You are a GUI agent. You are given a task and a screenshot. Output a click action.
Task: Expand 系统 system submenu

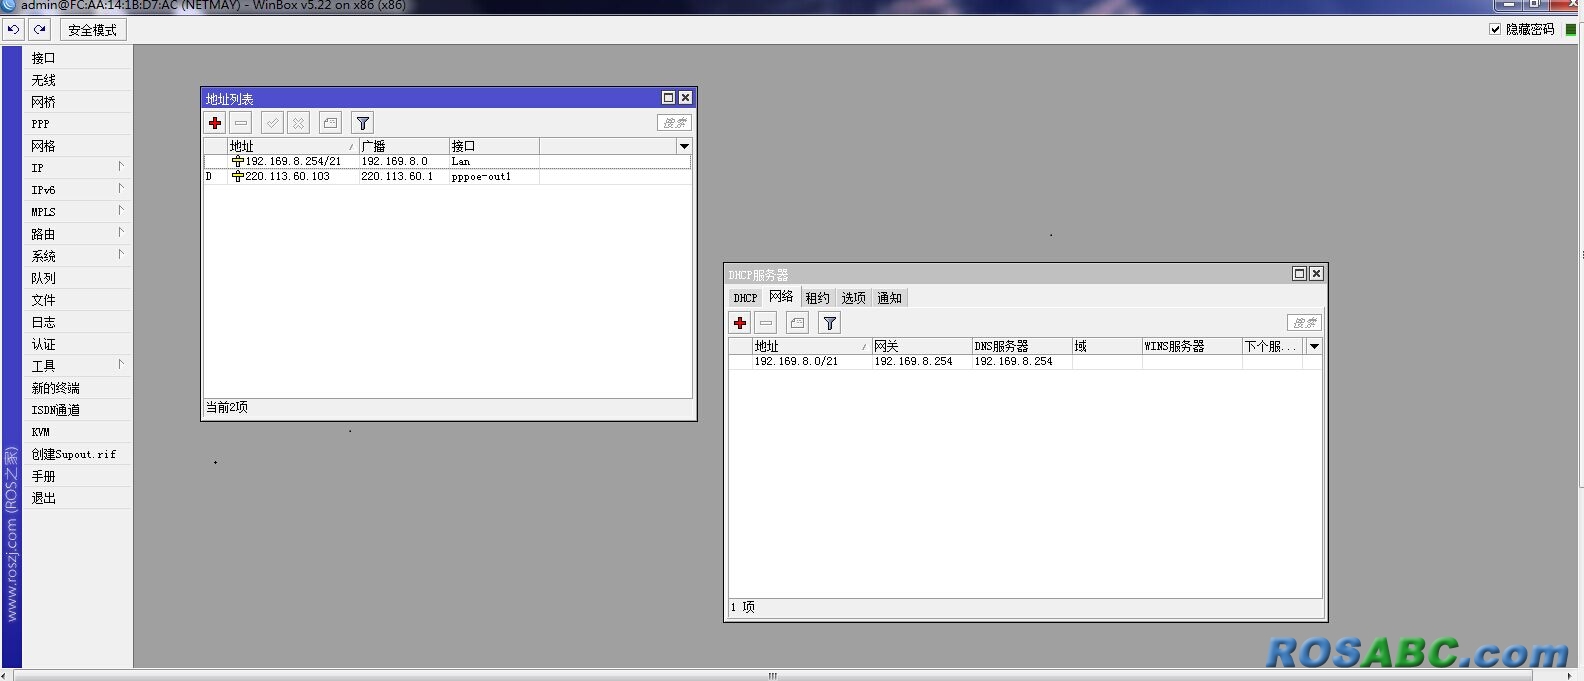(78, 256)
